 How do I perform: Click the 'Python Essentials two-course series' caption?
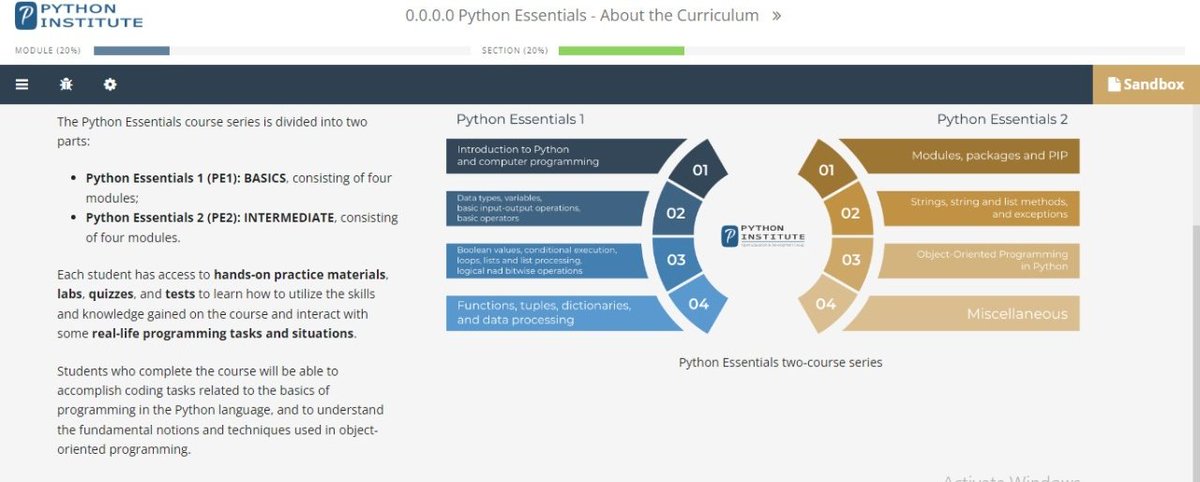(x=780, y=362)
